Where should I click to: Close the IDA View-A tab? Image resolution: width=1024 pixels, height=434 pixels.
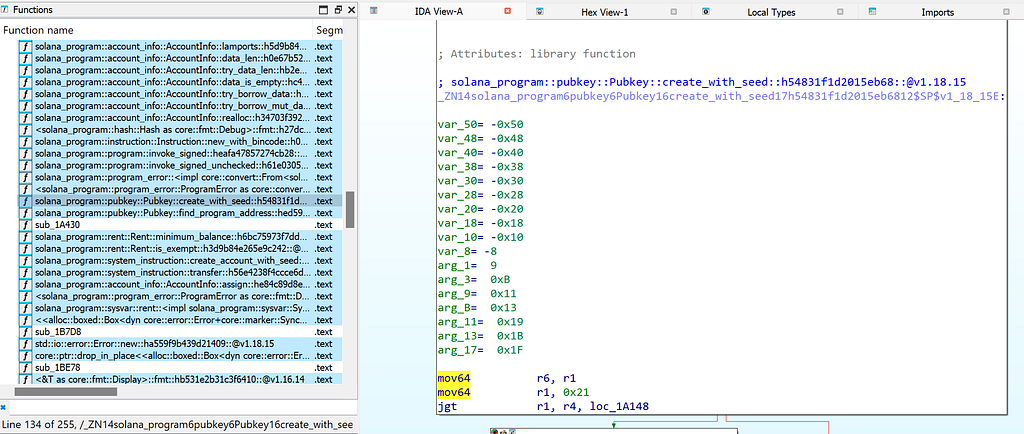(x=507, y=11)
